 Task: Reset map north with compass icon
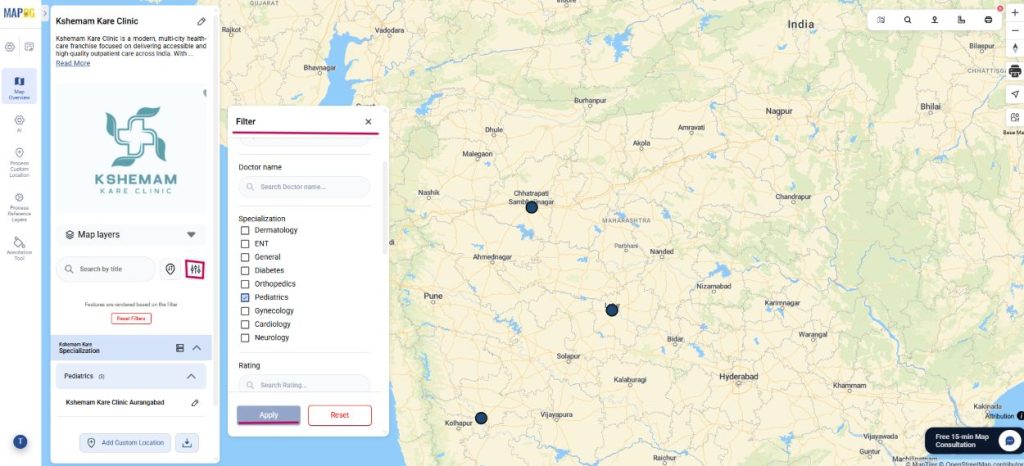click(x=1014, y=46)
